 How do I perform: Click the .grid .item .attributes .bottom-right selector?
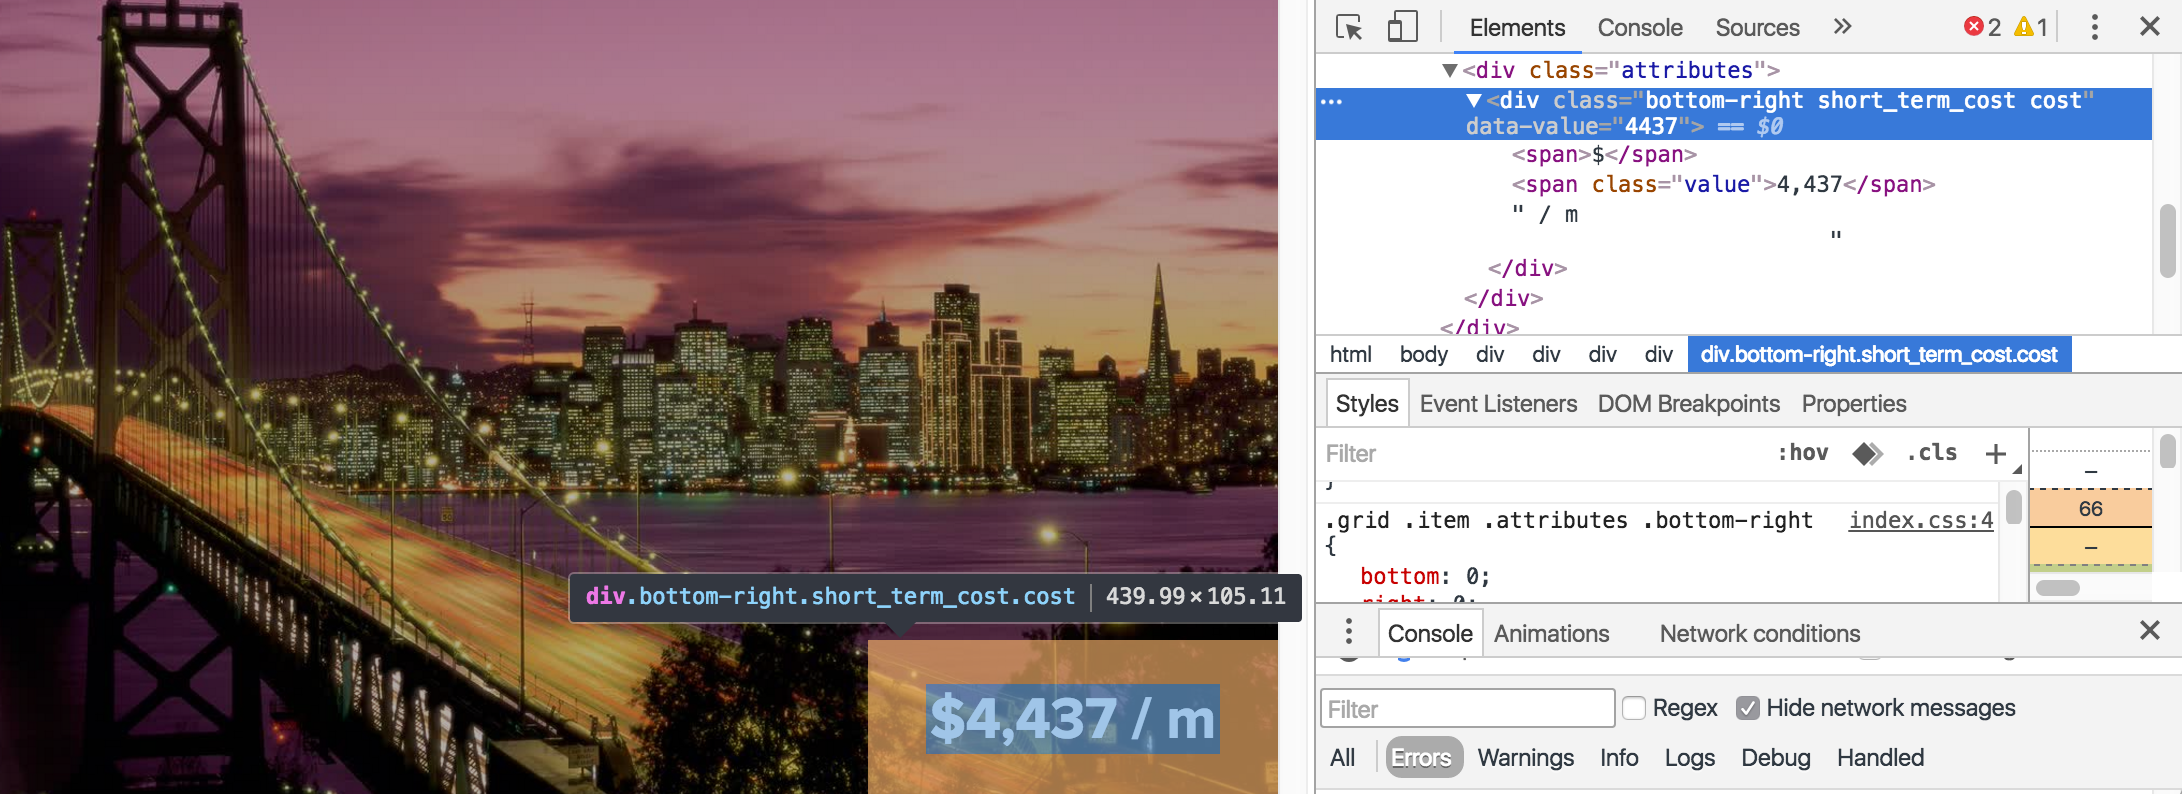[1568, 520]
